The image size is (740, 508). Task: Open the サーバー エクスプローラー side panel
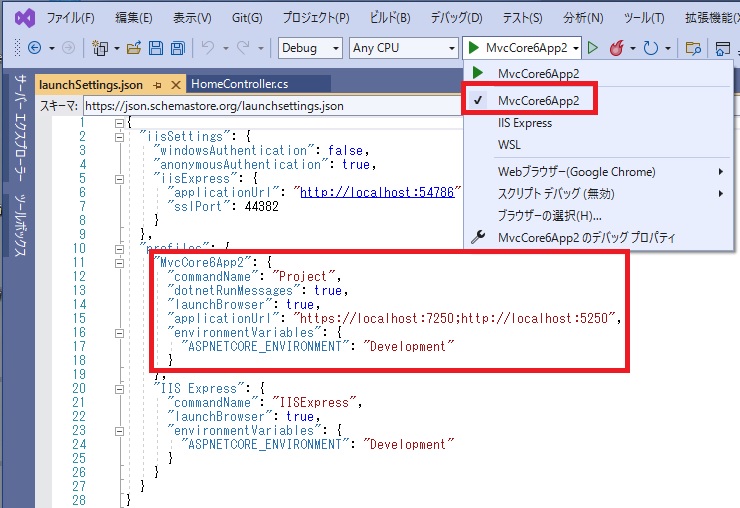19,127
